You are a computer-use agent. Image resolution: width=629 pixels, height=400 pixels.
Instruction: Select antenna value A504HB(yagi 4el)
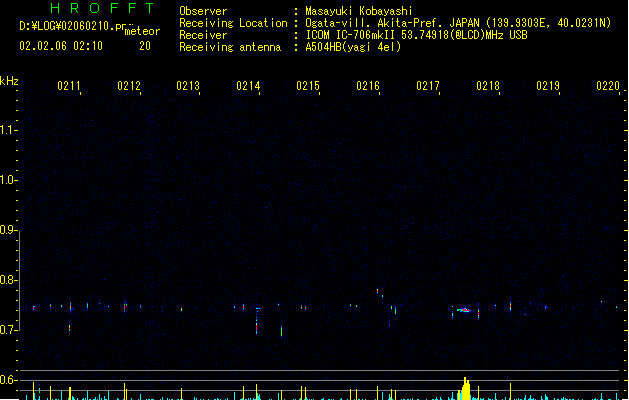point(353,47)
